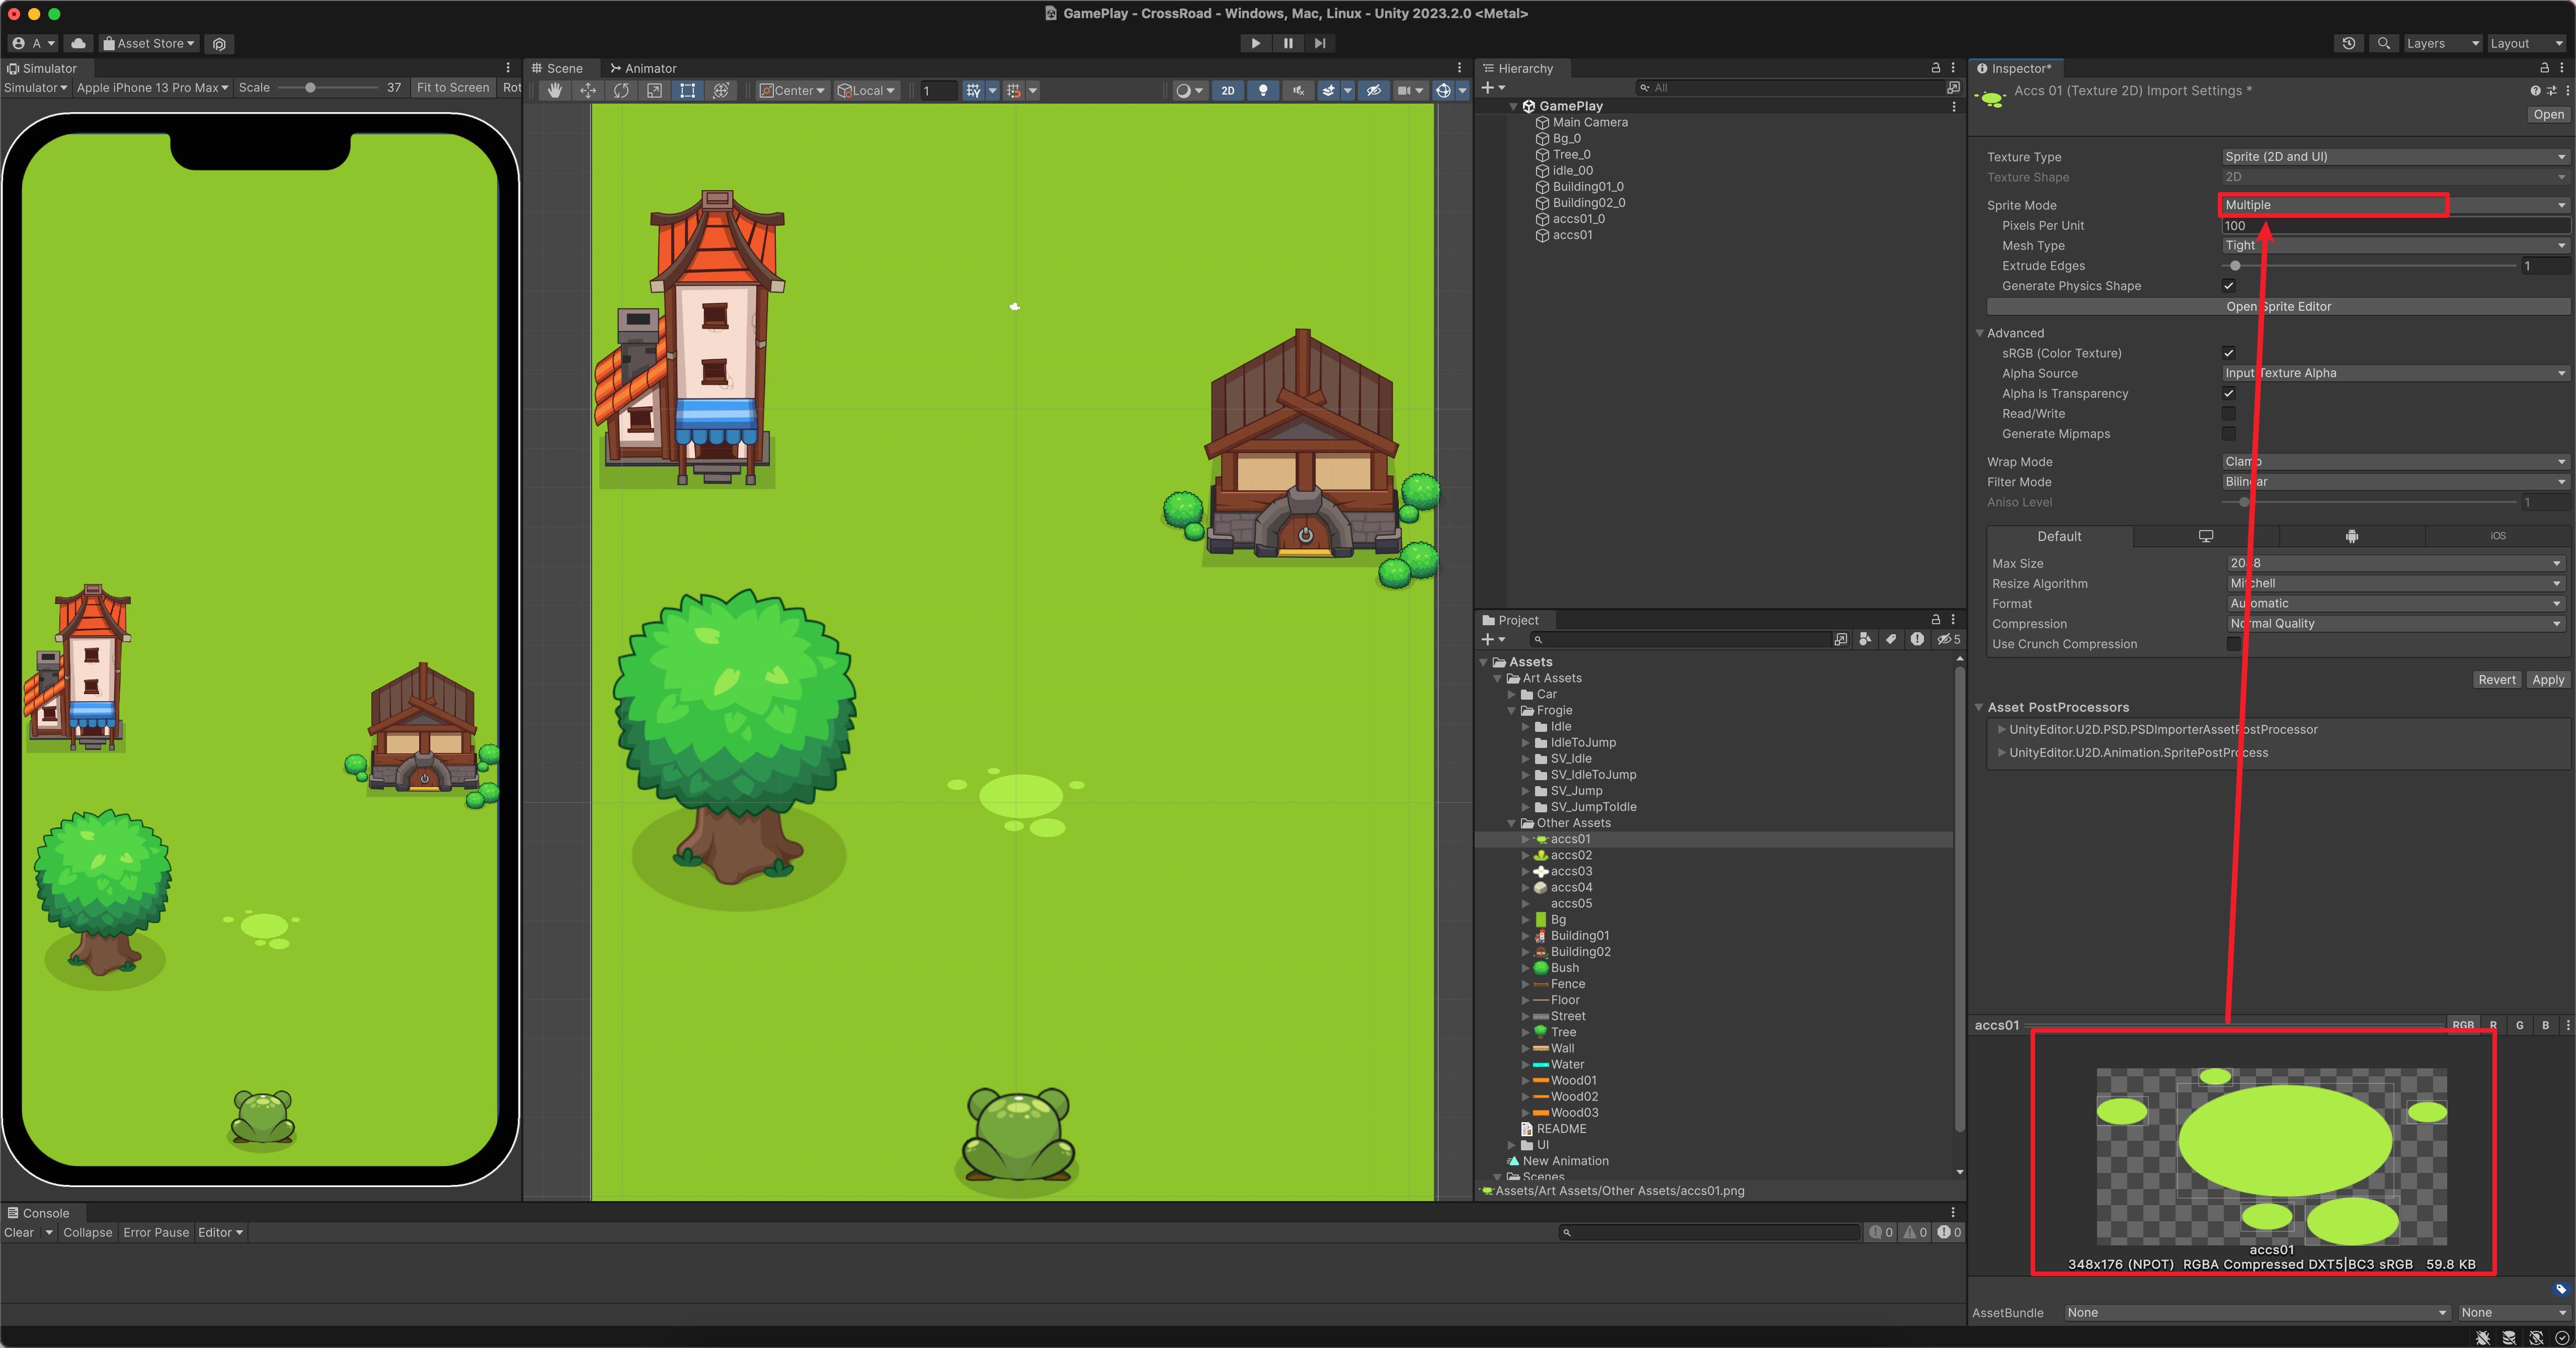This screenshot has height=1348, width=2576.
Task: Collapse the Advanced section in Inspector
Action: pos(1980,333)
